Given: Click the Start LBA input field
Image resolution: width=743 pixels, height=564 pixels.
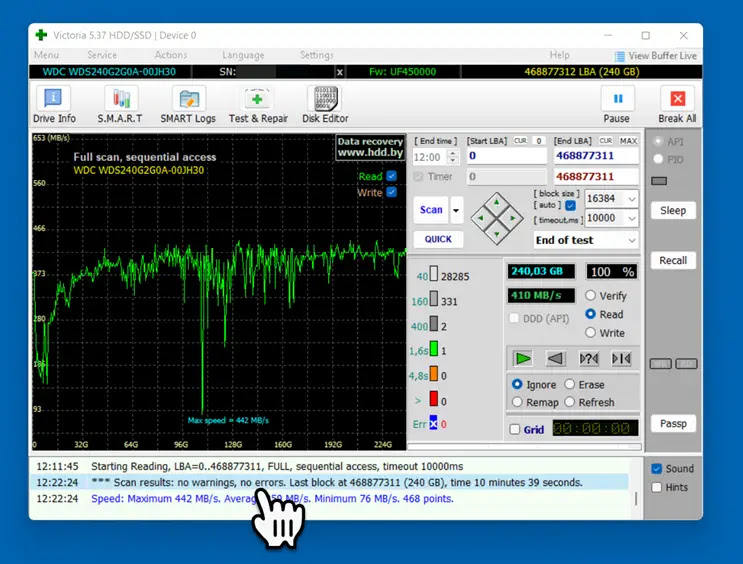Looking at the screenshot, I should click(507, 156).
